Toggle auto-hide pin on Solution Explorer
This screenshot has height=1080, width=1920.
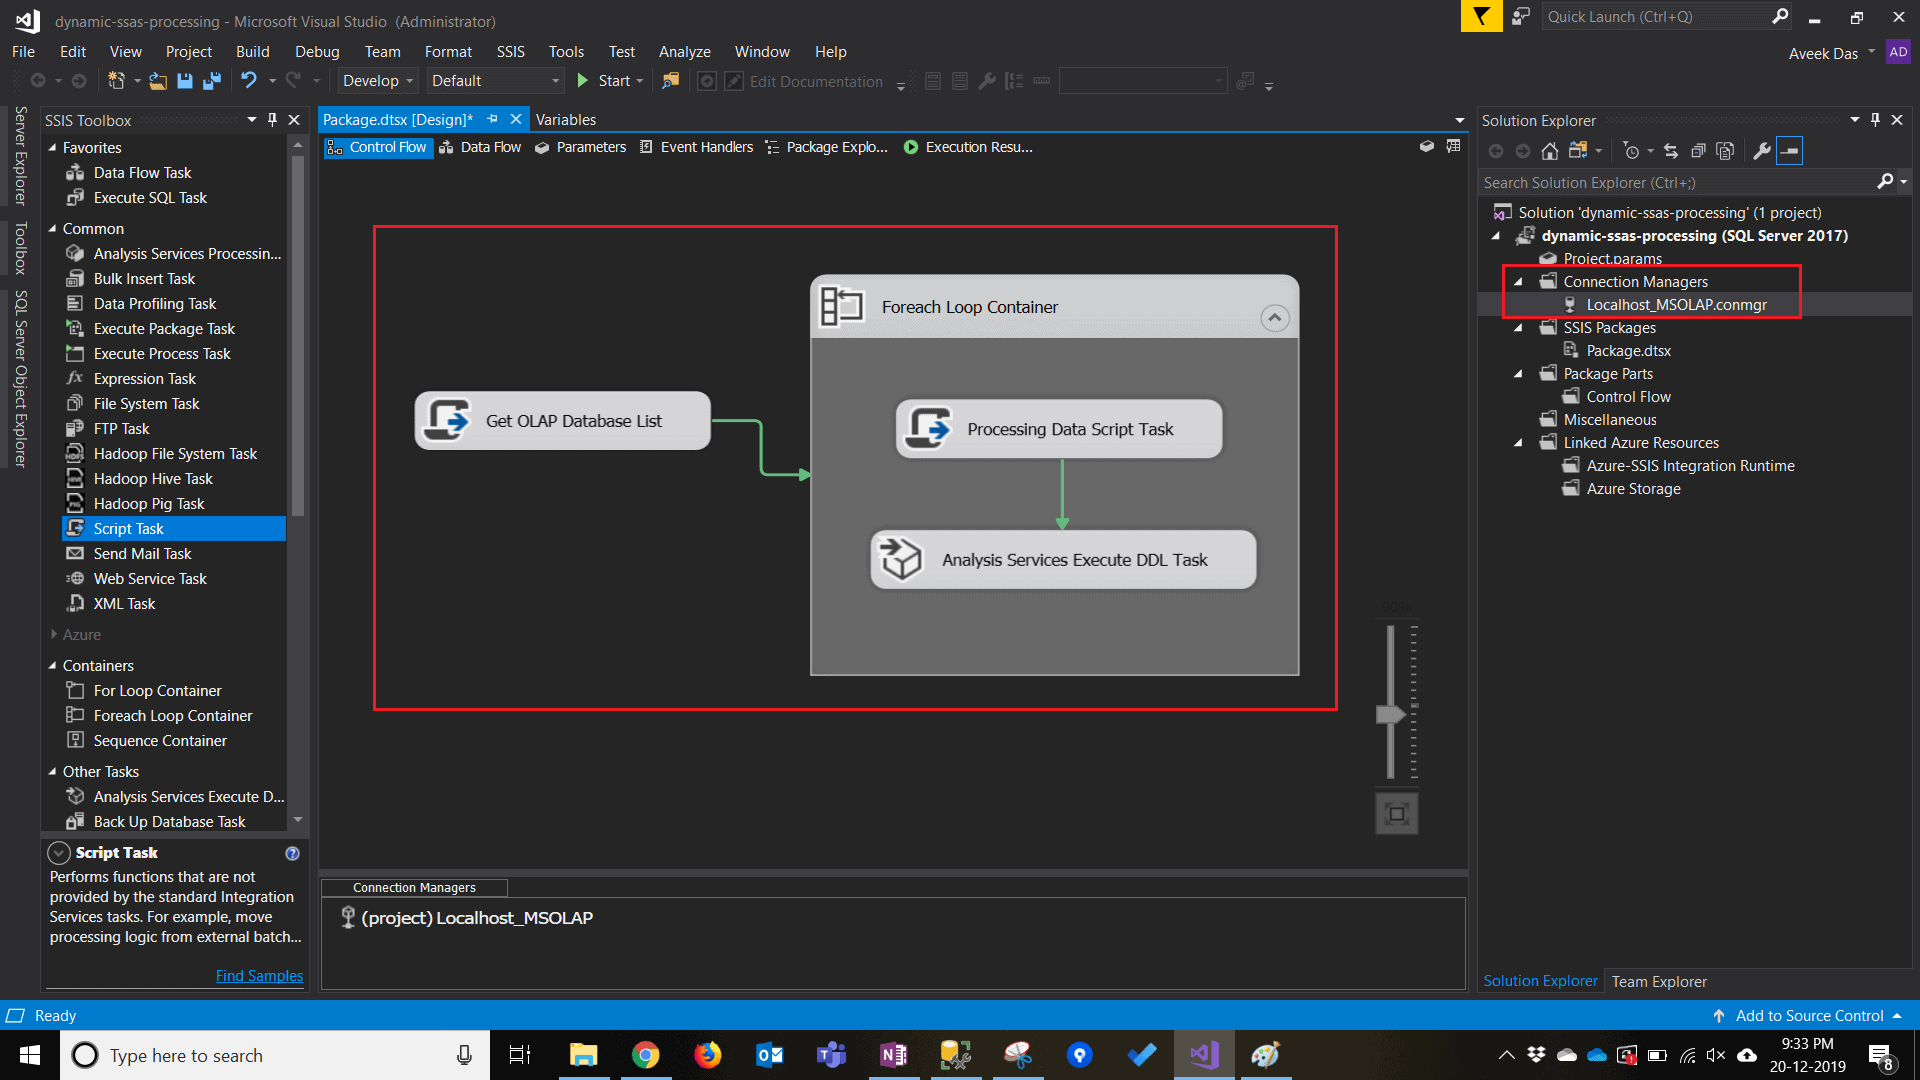[x=1875, y=120]
